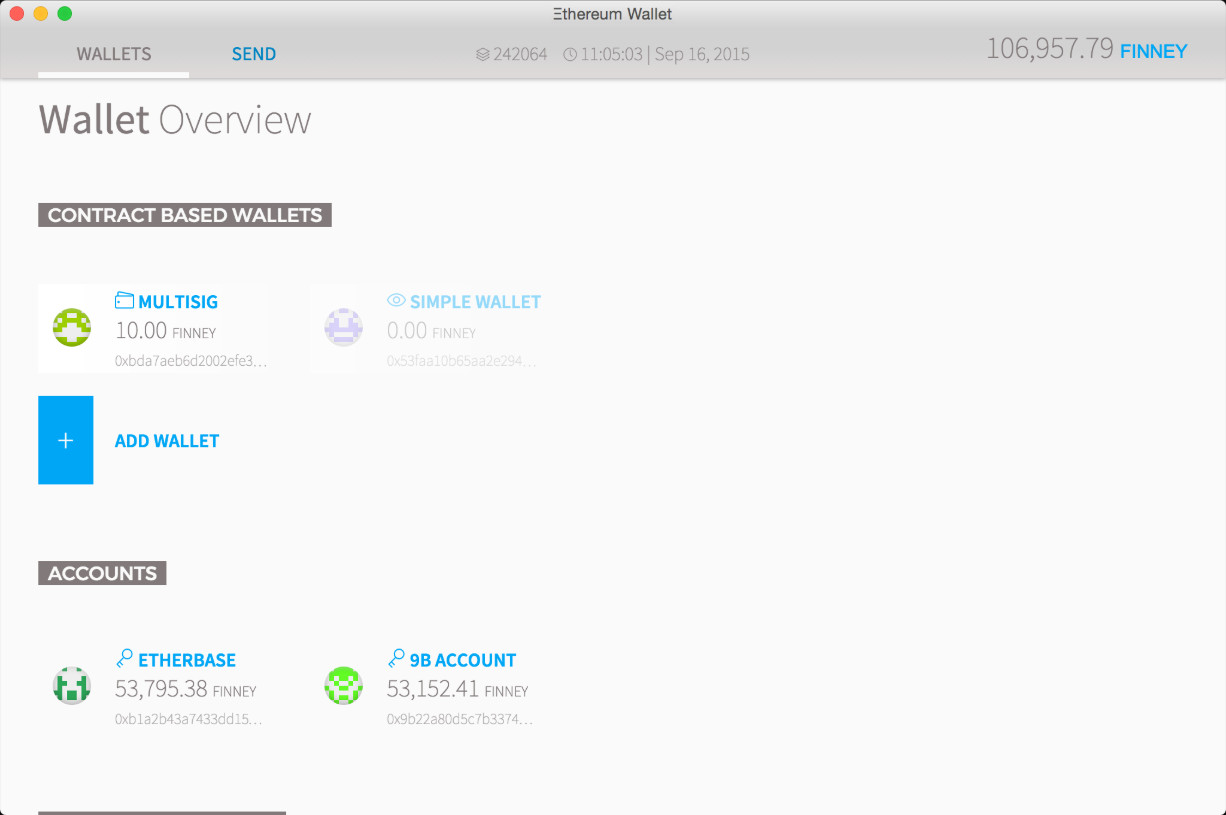This screenshot has height=815, width=1226.
Task: Maximize the Ethereum Wallet window
Action: (x=65, y=14)
